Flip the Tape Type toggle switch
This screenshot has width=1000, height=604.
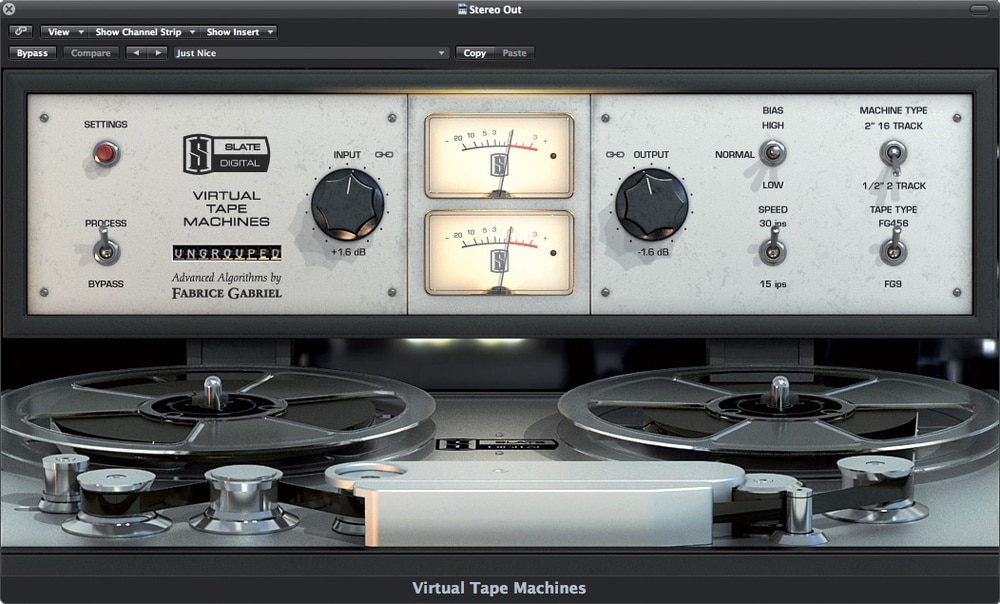point(893,247)
